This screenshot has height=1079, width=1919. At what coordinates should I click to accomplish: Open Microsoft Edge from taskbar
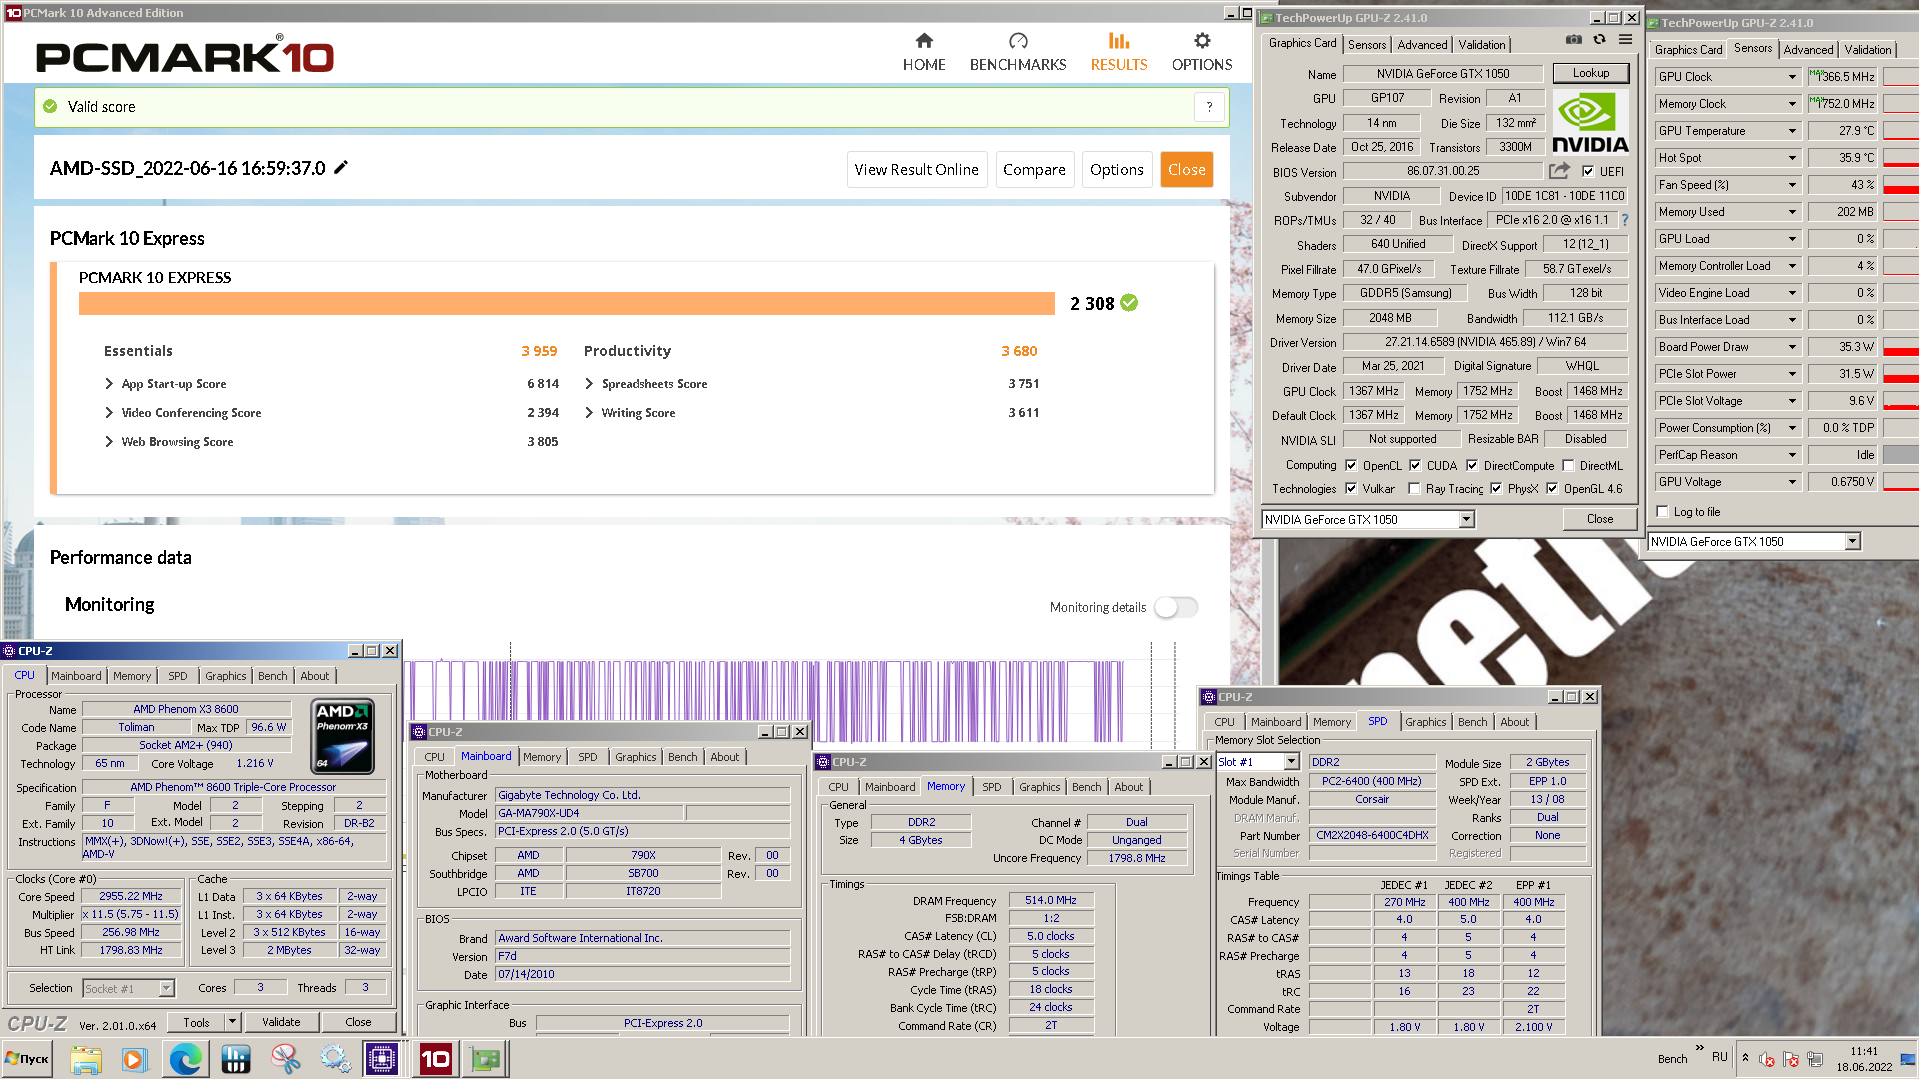(x=185, y=1059)
